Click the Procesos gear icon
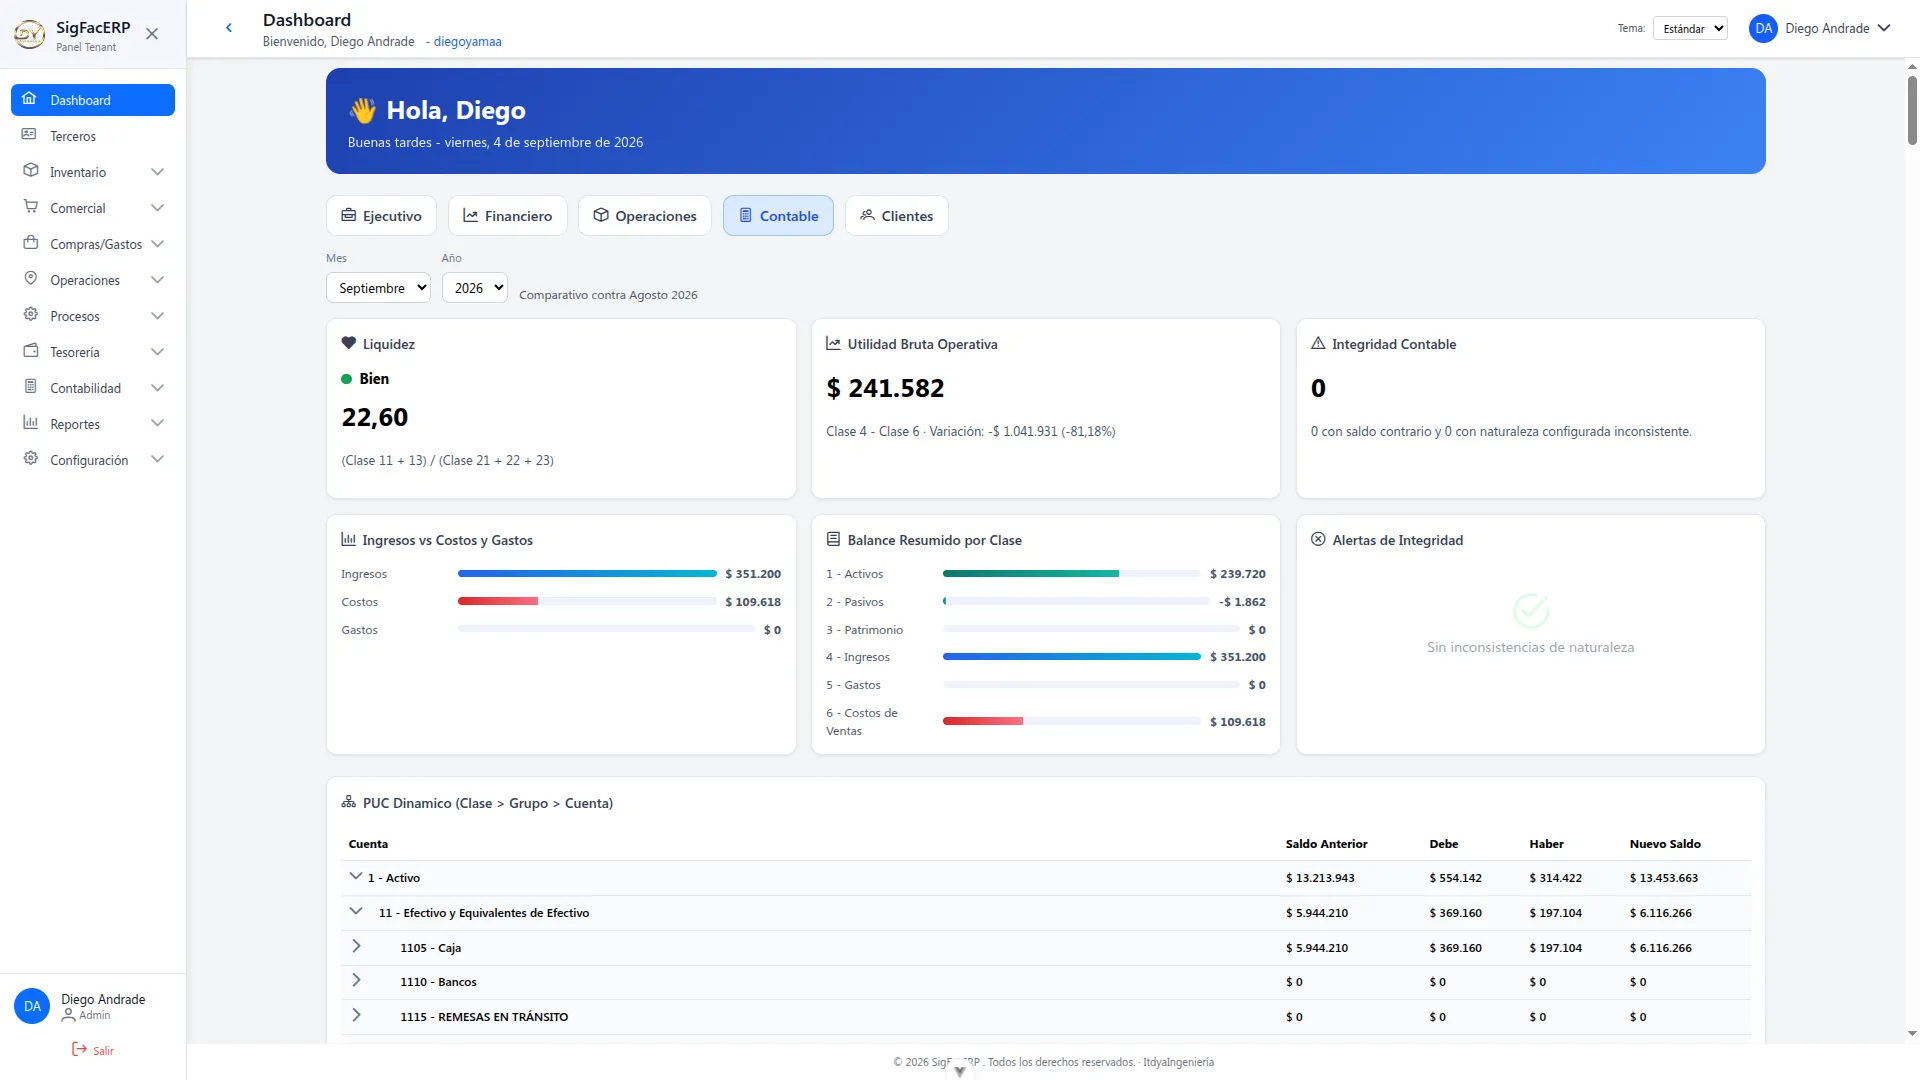 30,315
